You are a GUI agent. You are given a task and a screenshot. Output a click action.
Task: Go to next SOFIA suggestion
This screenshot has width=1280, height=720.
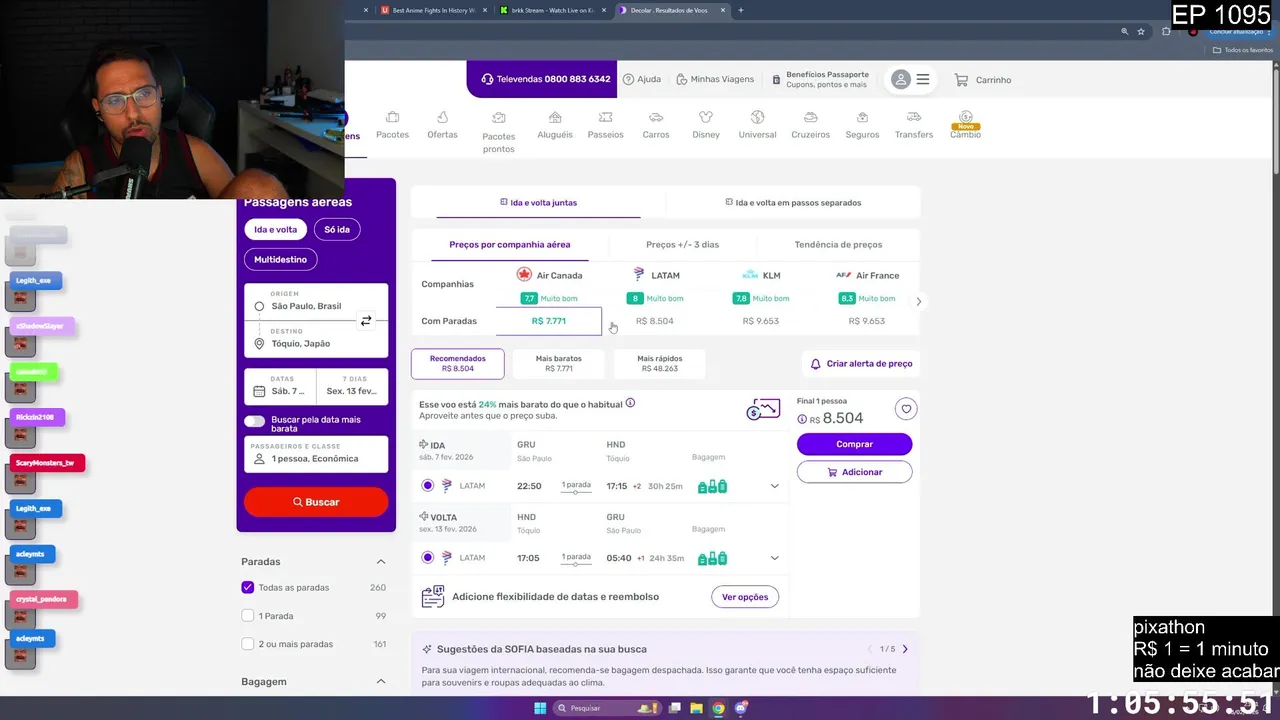click(905, 649)
